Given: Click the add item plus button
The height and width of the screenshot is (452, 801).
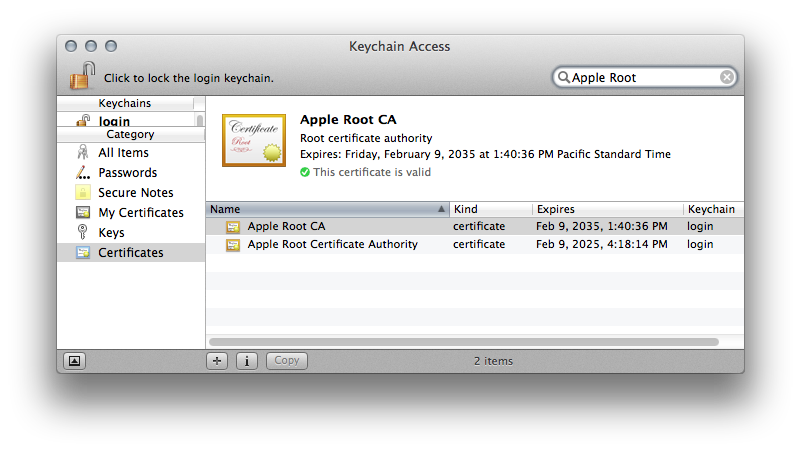Looking at the screenshot, I should point(217,361).
